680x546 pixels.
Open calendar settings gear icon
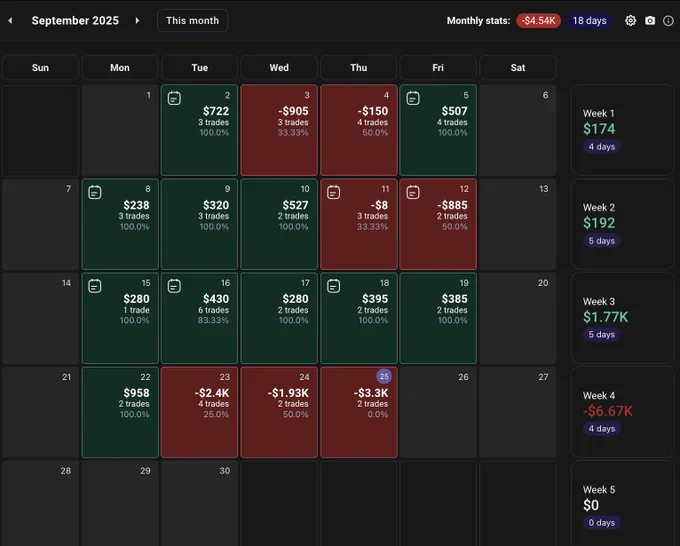(631, 20)
